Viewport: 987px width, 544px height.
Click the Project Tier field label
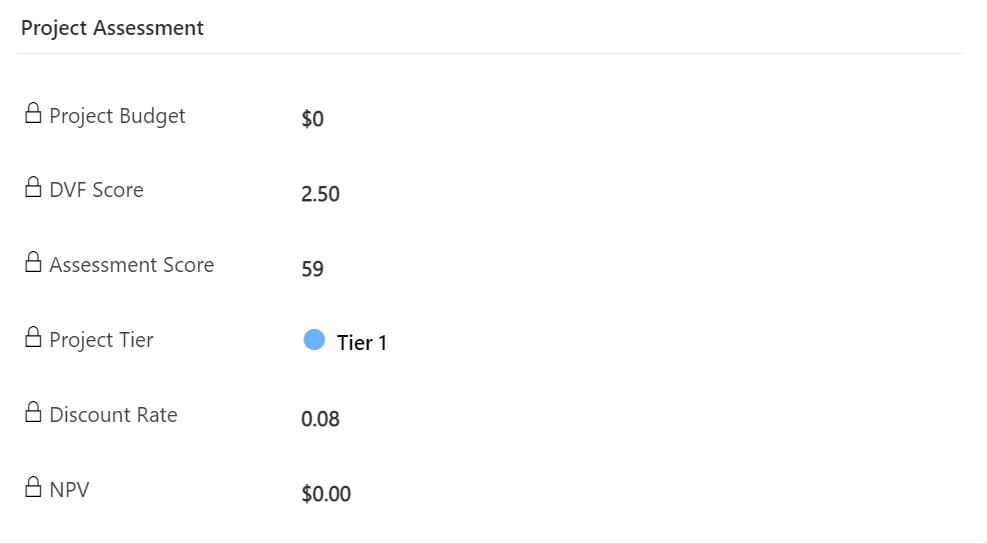(101, 340)
